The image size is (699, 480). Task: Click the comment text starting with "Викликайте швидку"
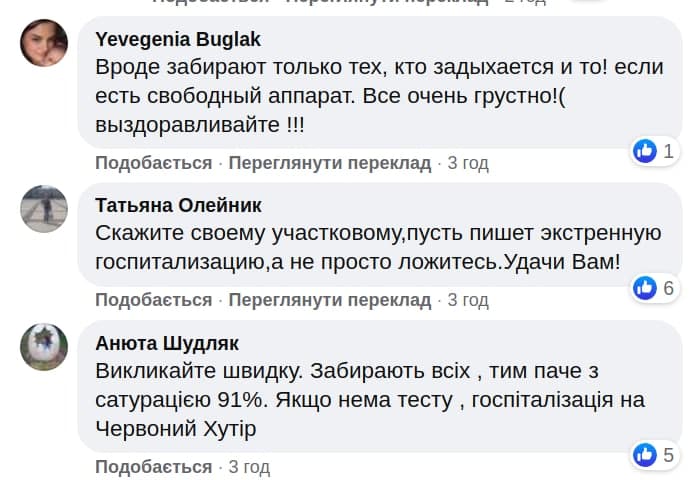pyautogui.click(x=370, y=400)
